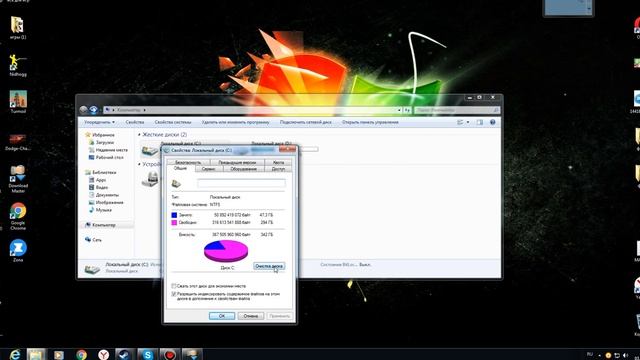Viewport: 640px width, 360px height.
Task: Launch Google Chrome from the taskbar
Action: (81, 355)
